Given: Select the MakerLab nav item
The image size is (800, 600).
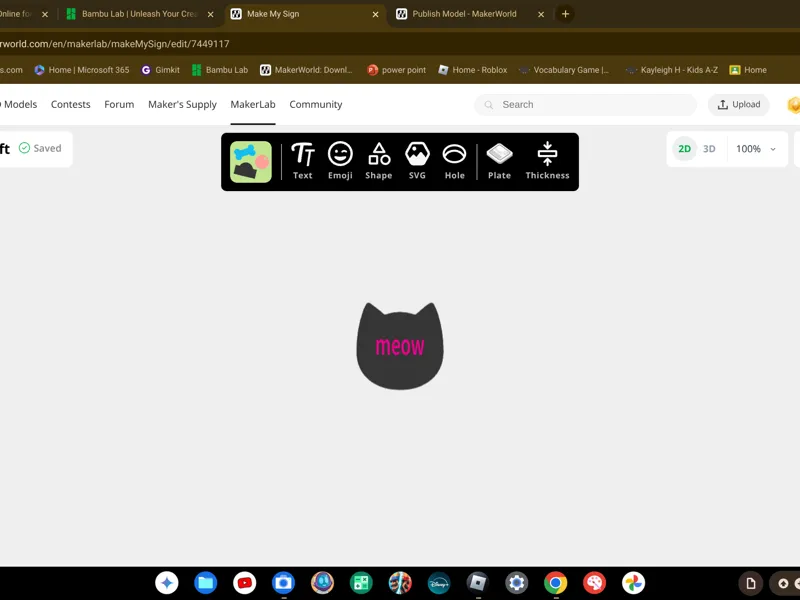Looking at the screenshot, I should pos(253,104).
